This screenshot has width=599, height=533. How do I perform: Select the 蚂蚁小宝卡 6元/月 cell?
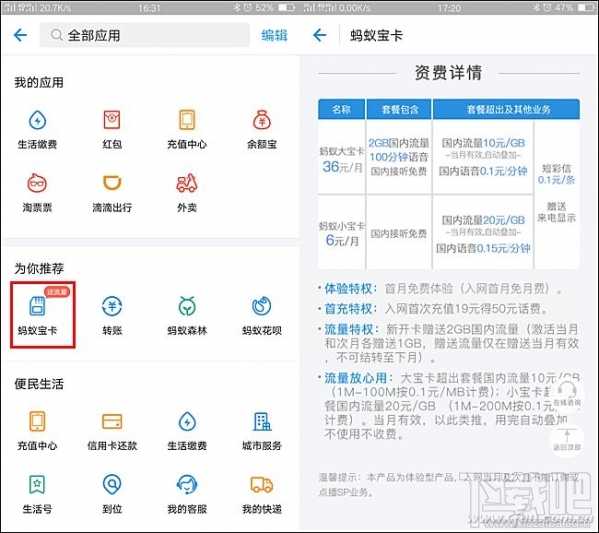(x=342, y=233)
